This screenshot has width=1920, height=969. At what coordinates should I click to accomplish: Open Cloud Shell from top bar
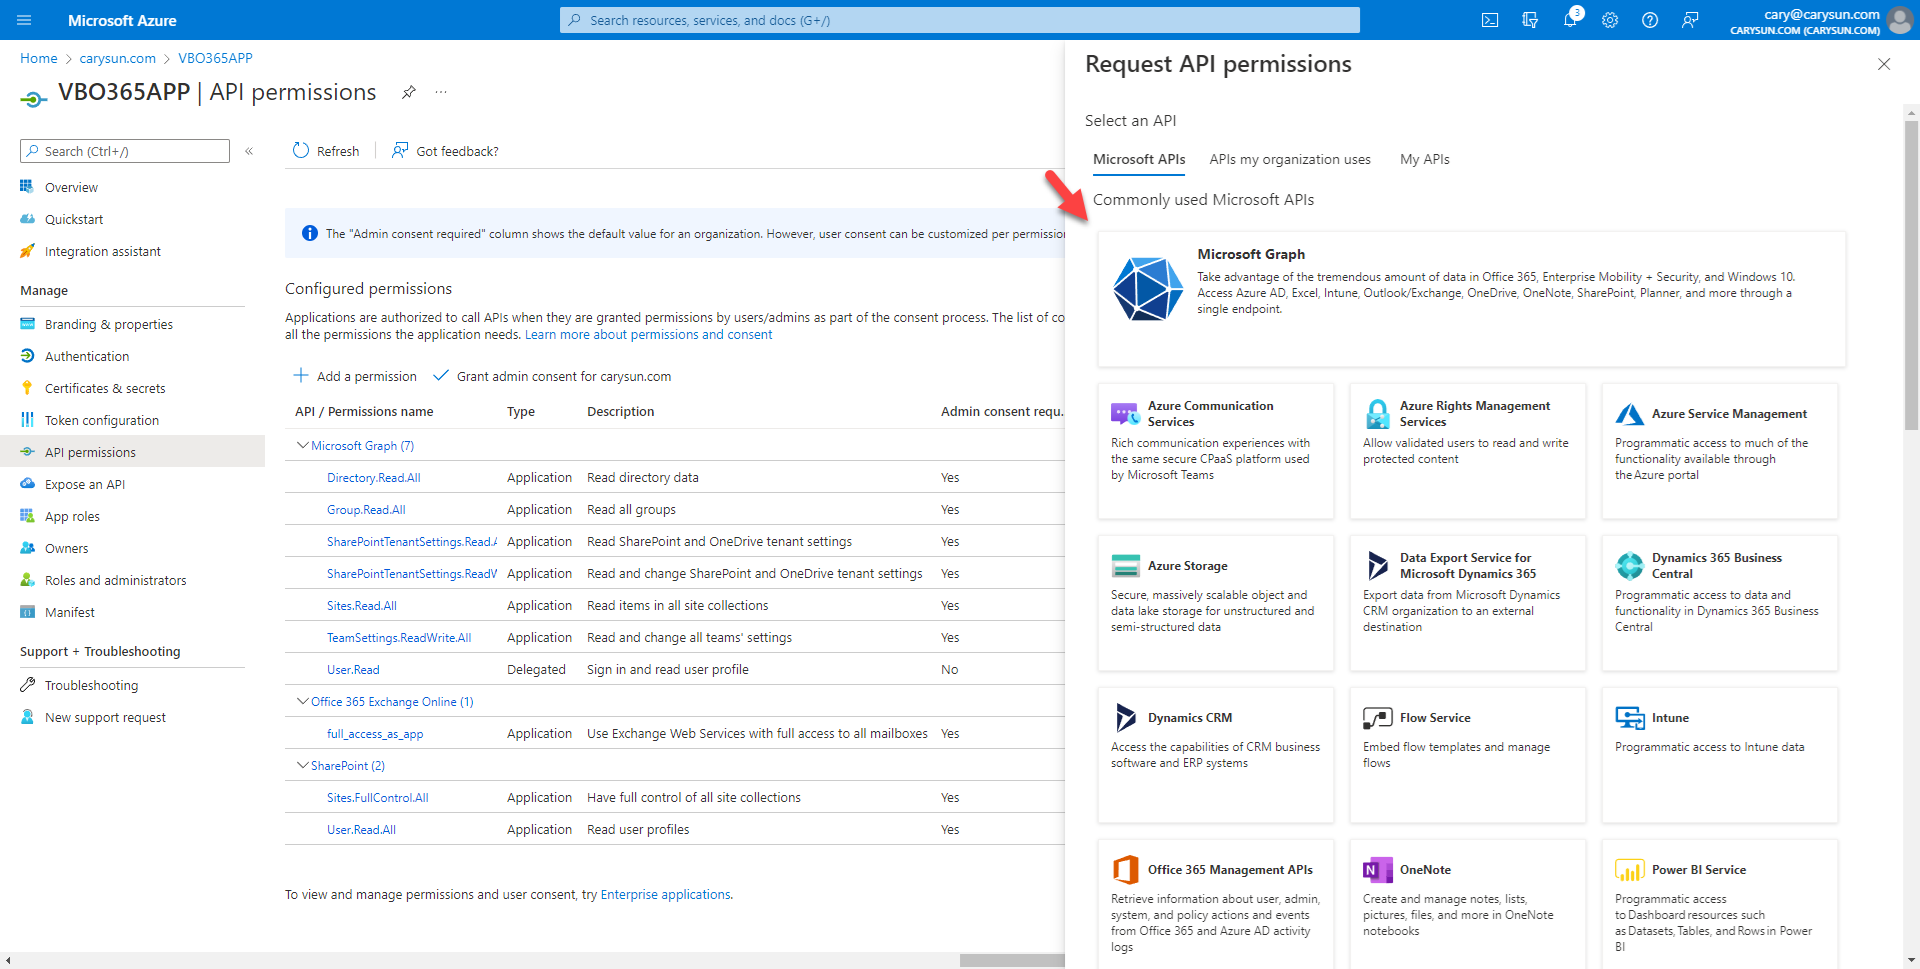1490,20
